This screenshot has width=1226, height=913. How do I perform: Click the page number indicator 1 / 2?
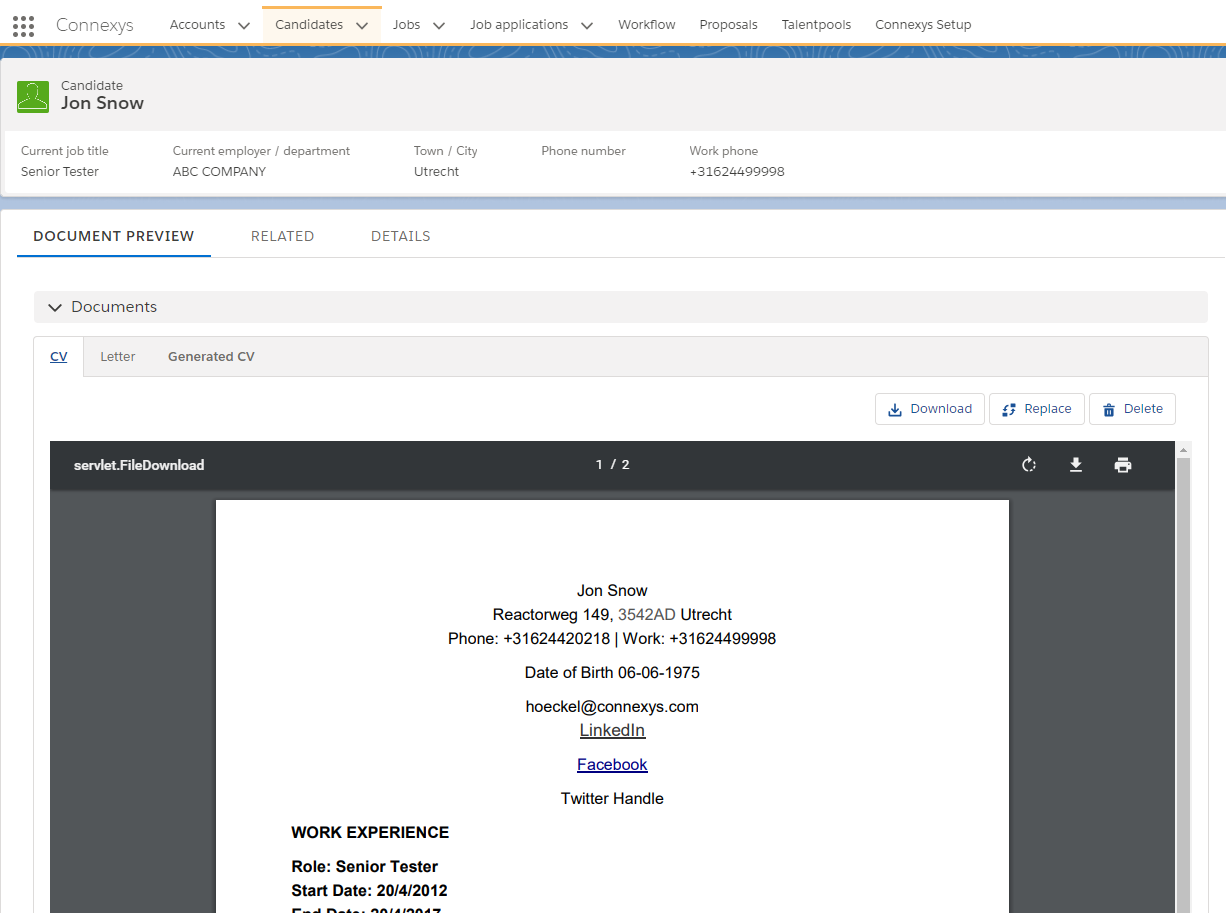[613, 465]
